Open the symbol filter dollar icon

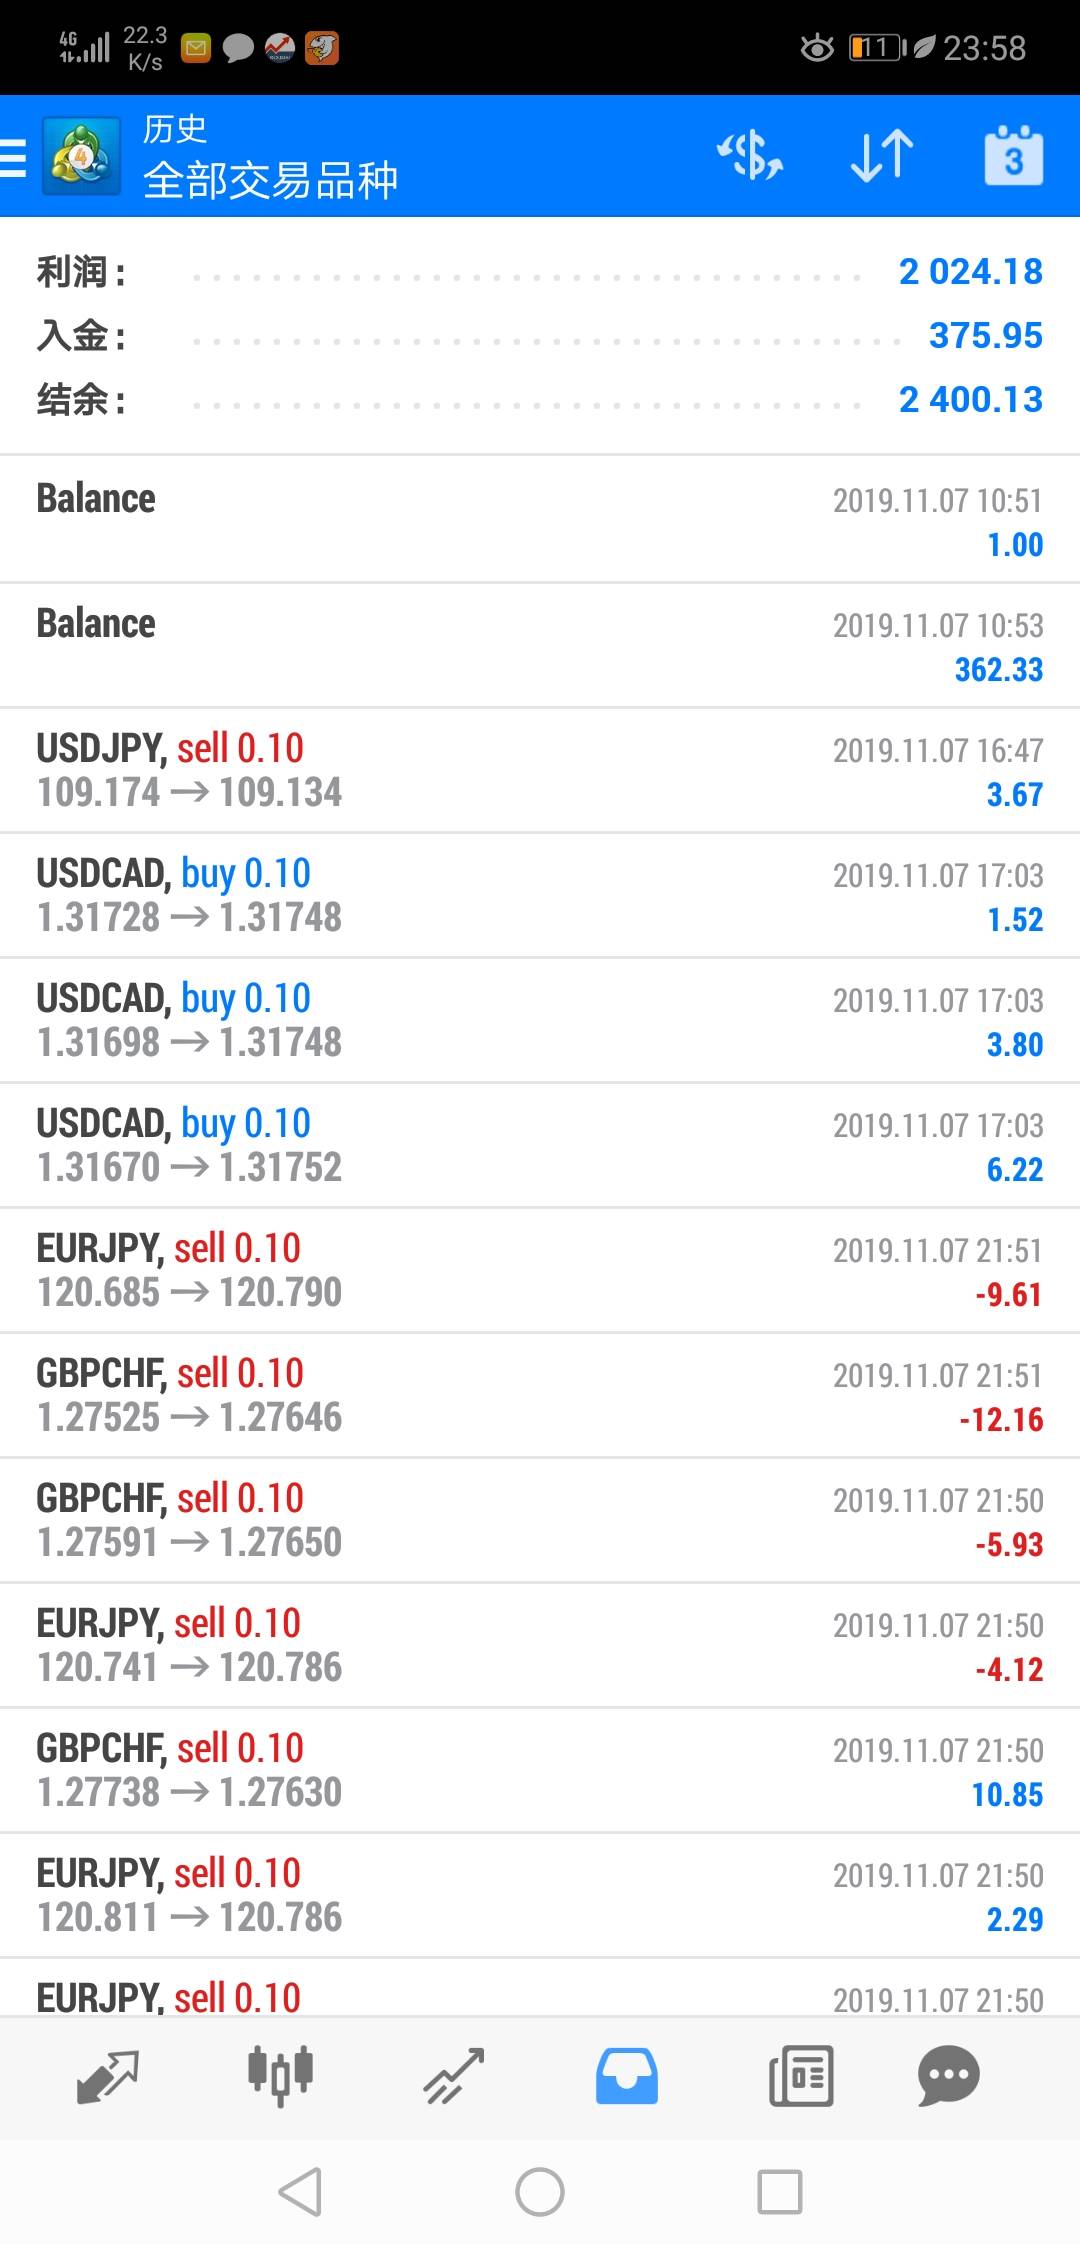(750, 156)
